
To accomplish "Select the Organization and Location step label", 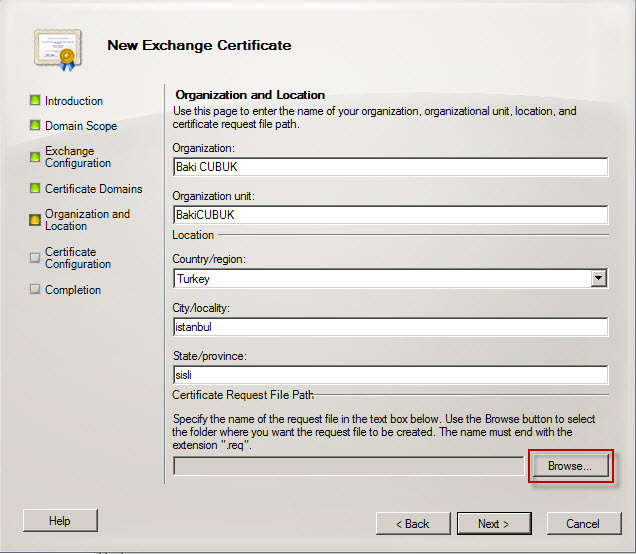I will coord(87,220).
